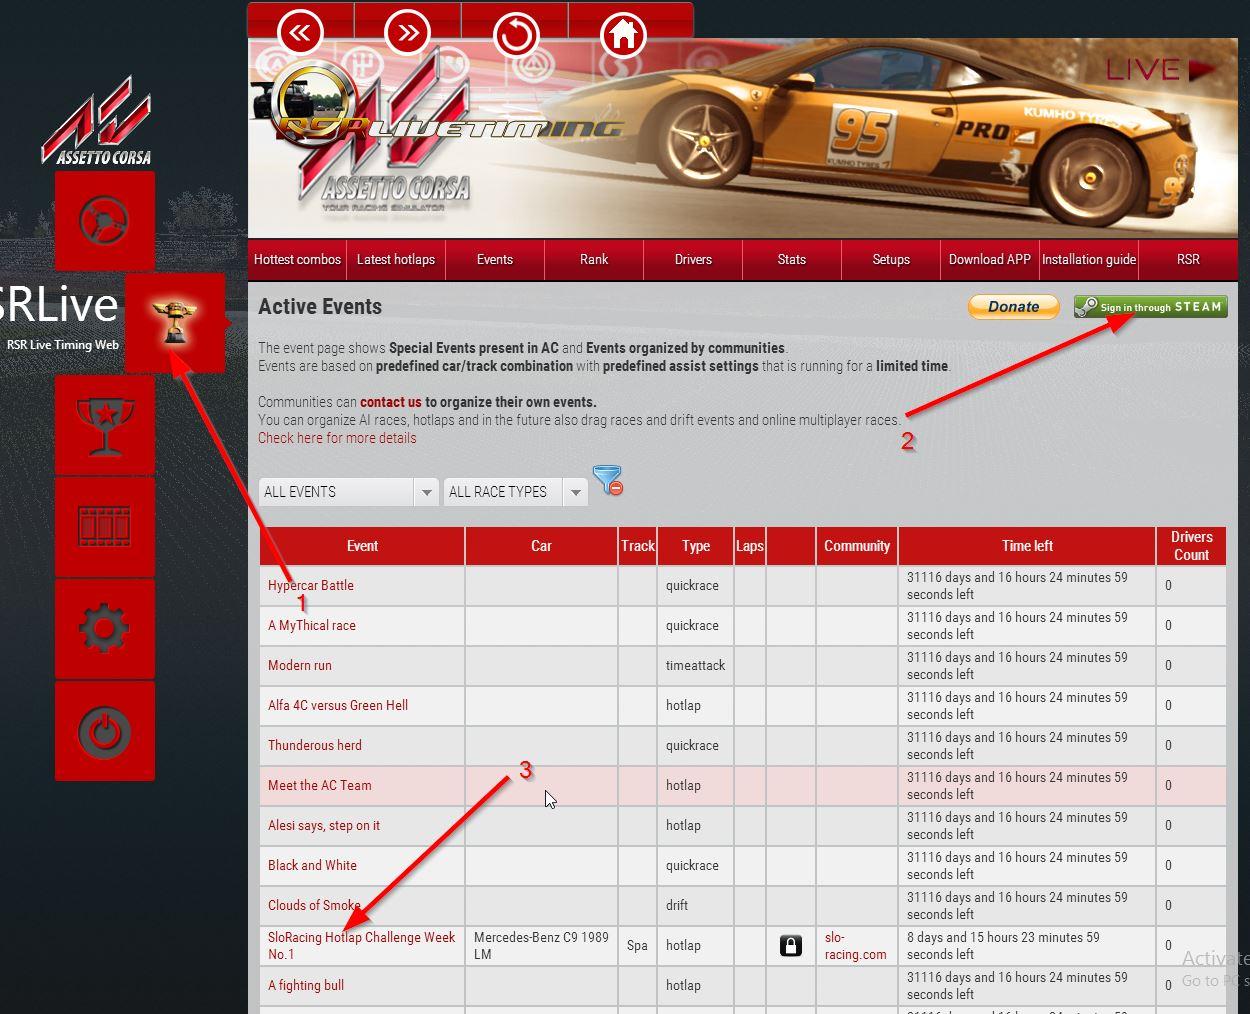Sort by the Event column header
1250x1014 pixels.
[x=362, y=546]
